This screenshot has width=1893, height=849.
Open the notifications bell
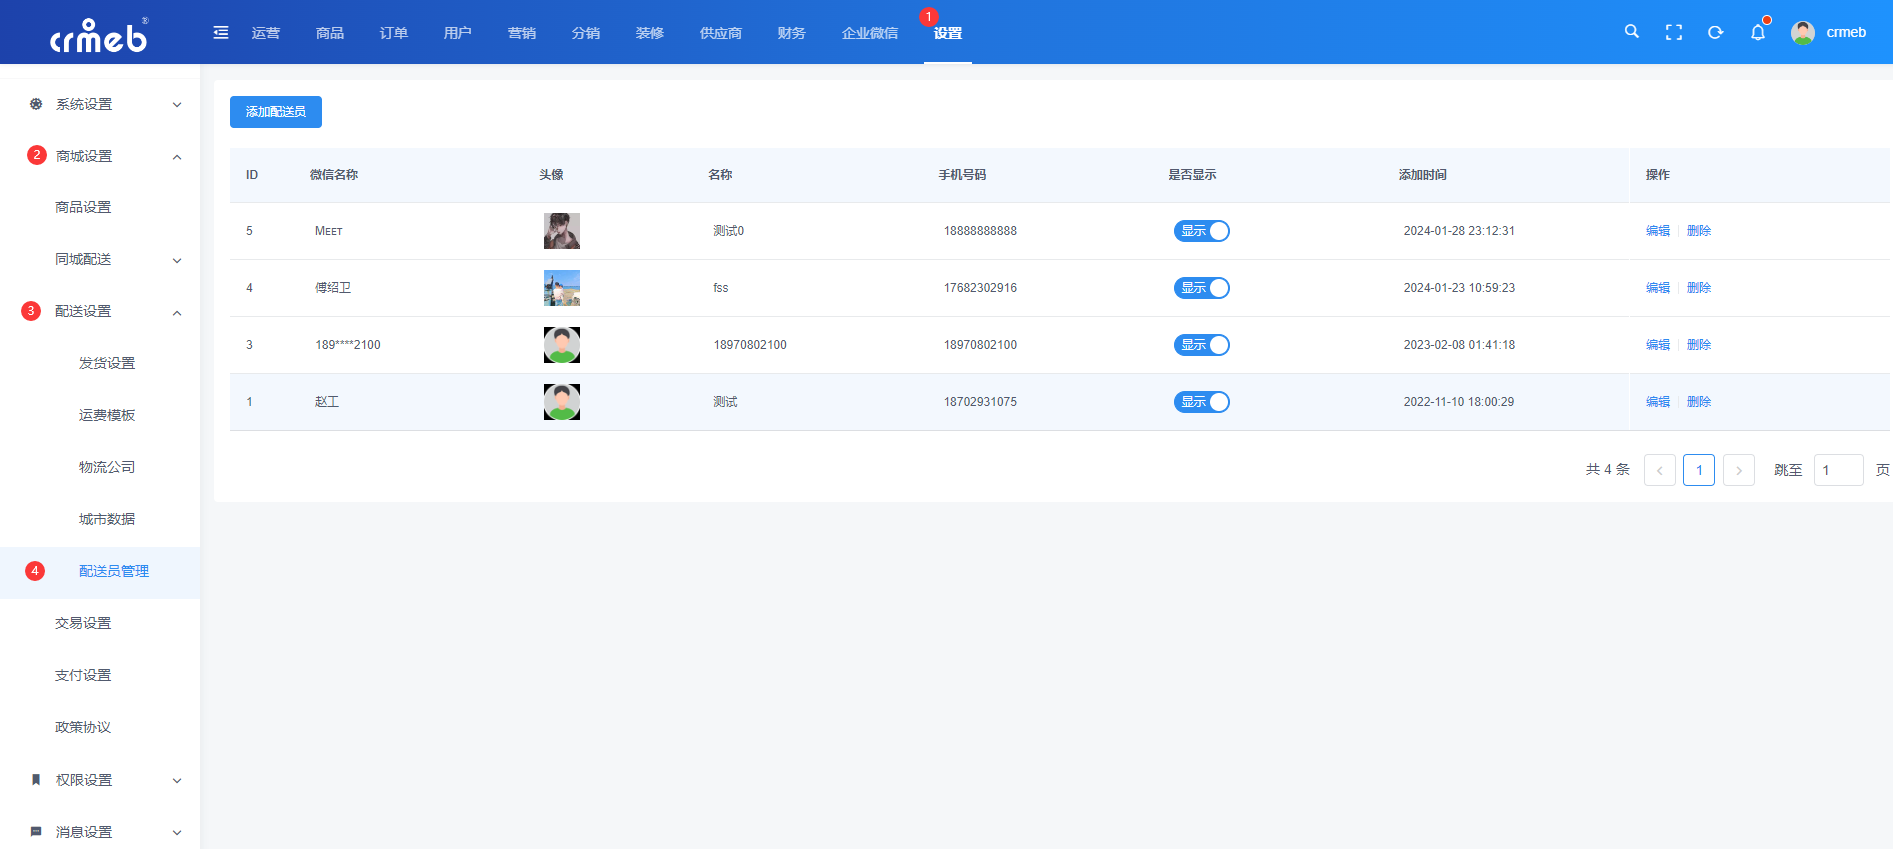coord(1758,32)
